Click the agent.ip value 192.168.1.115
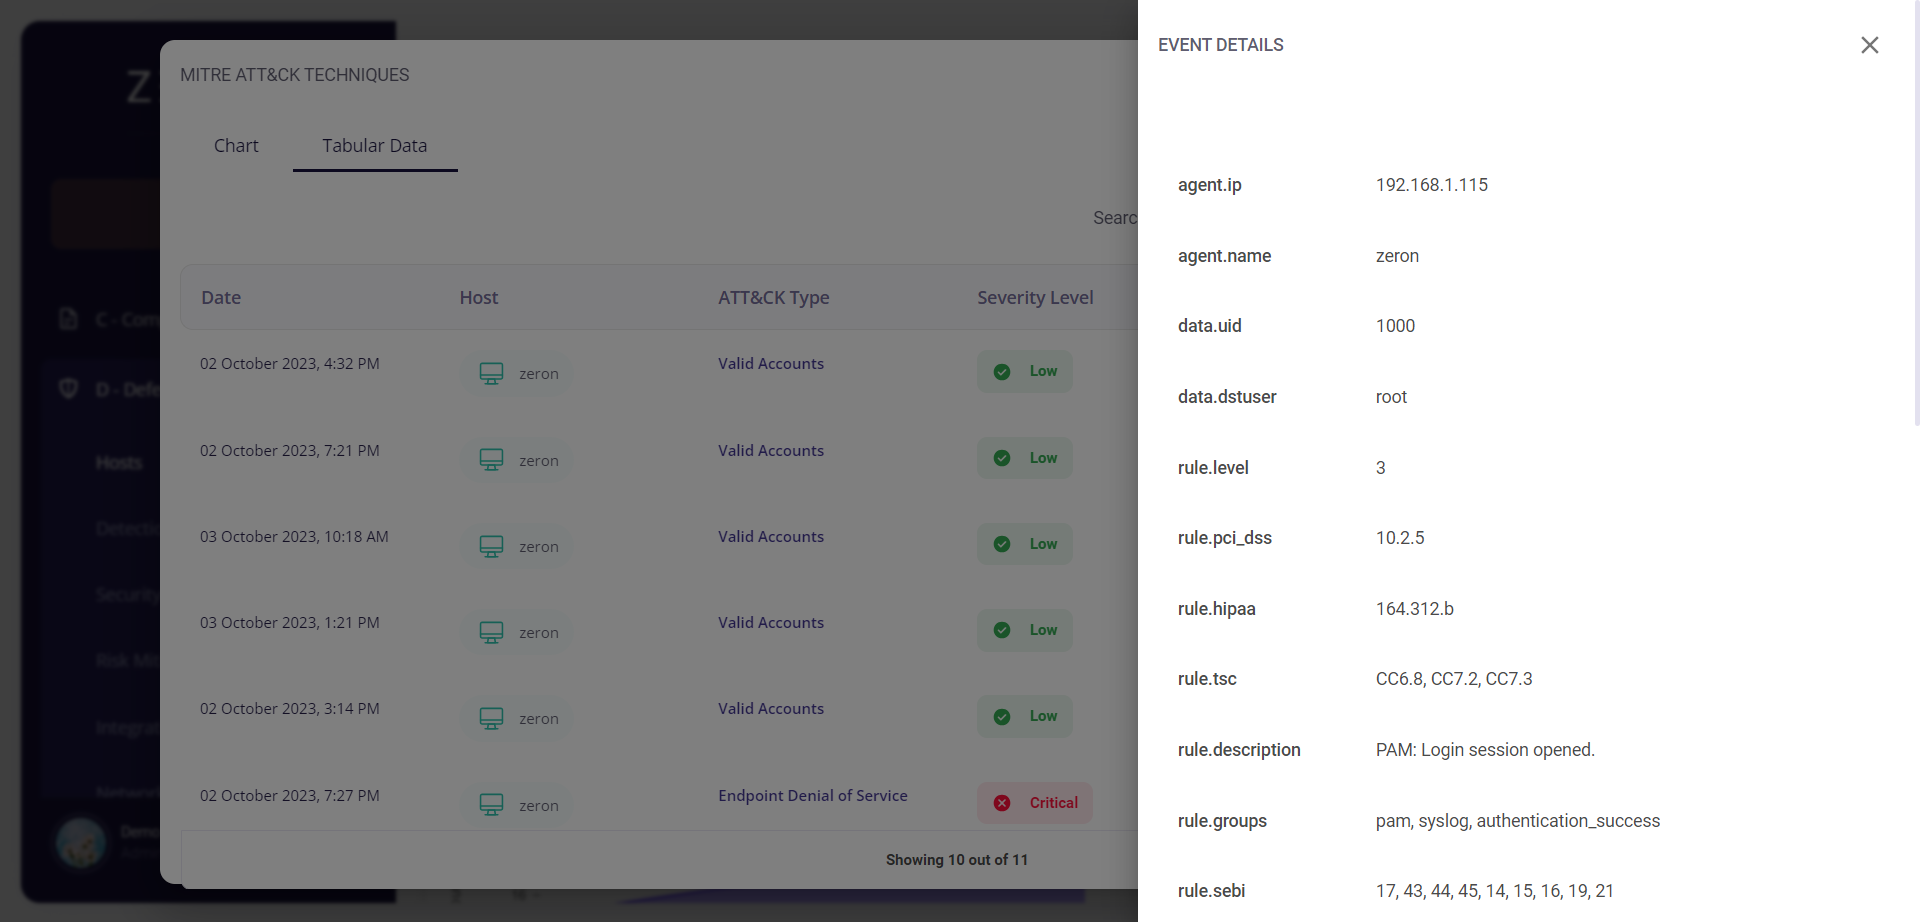The image size is (1920, 922). click(x=1432, y=185)
